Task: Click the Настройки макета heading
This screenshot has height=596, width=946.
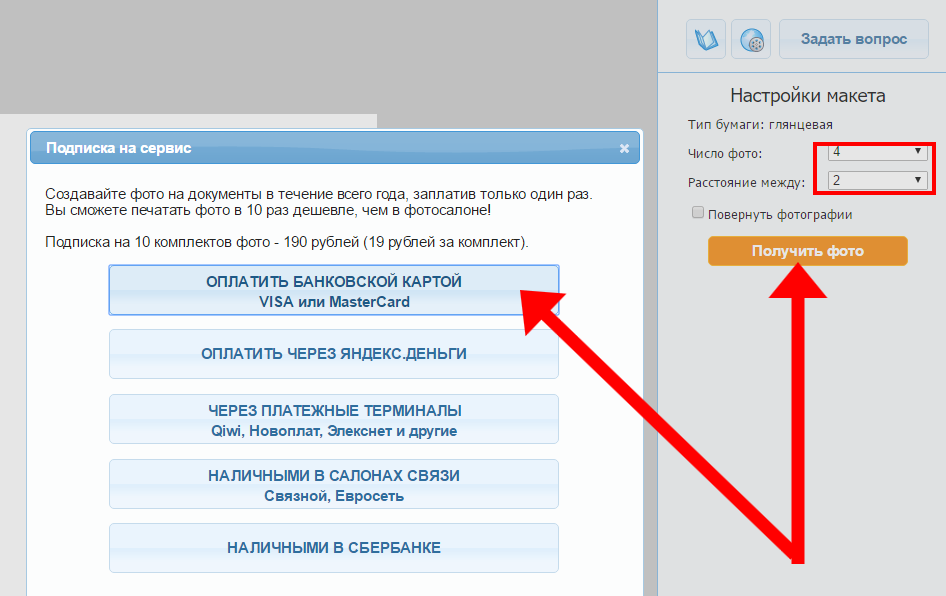Action: click(x=807, y=96)
